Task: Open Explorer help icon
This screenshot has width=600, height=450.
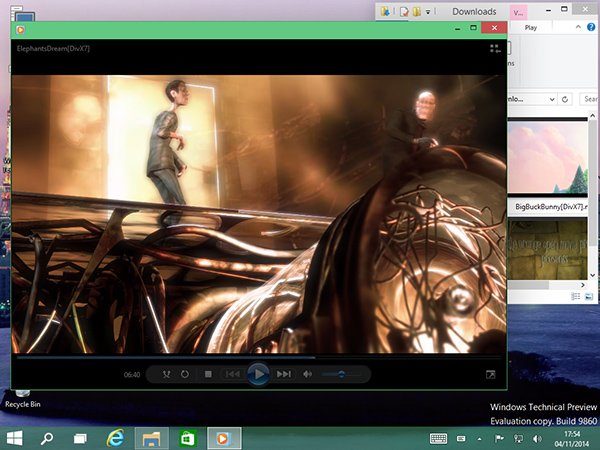Action: (x=591, y=27)
